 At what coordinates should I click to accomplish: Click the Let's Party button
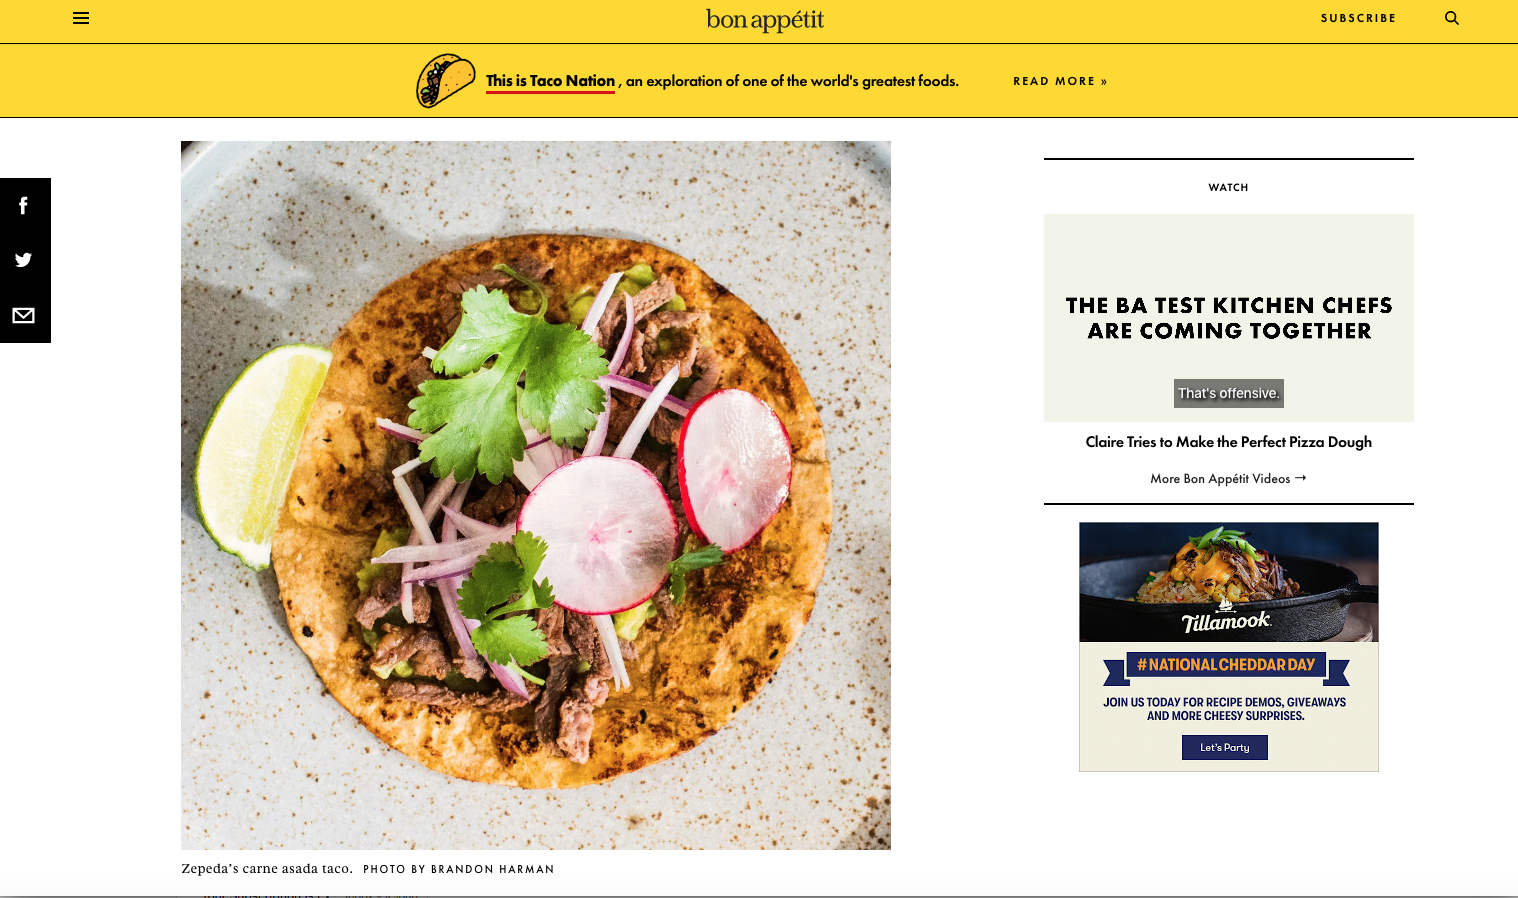coord(1225,747)
